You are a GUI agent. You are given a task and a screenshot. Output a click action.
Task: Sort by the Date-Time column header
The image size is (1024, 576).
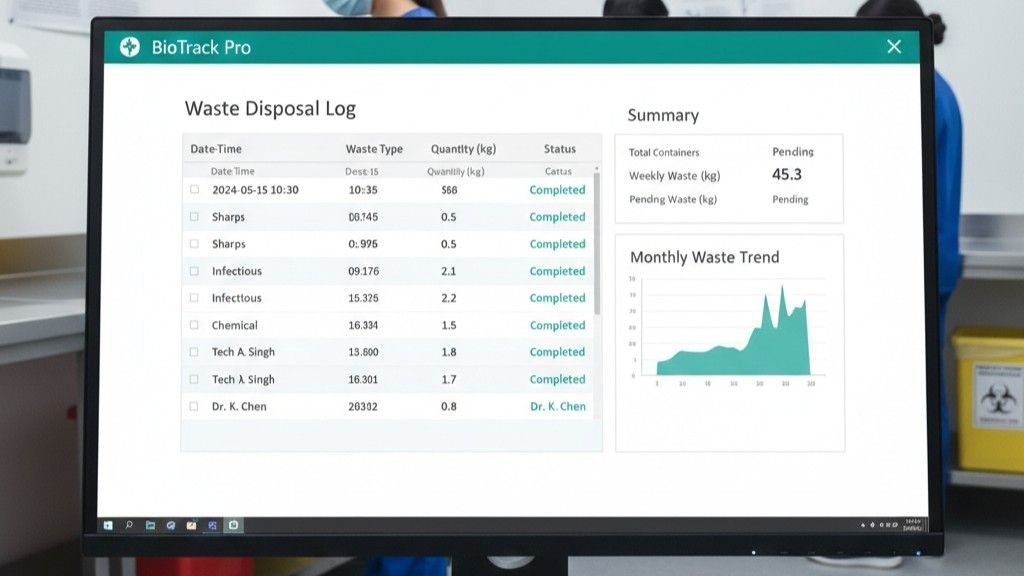216,149
